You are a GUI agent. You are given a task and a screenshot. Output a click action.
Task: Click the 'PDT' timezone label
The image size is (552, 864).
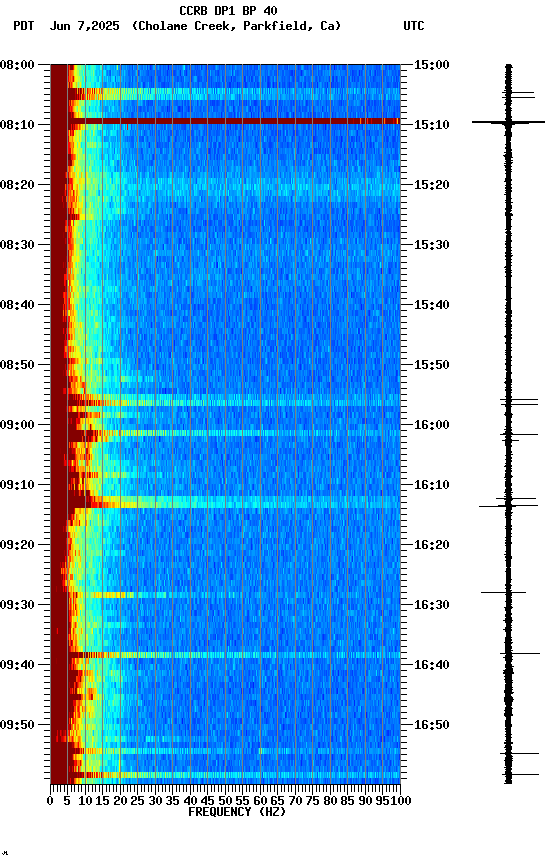[24, 26]
